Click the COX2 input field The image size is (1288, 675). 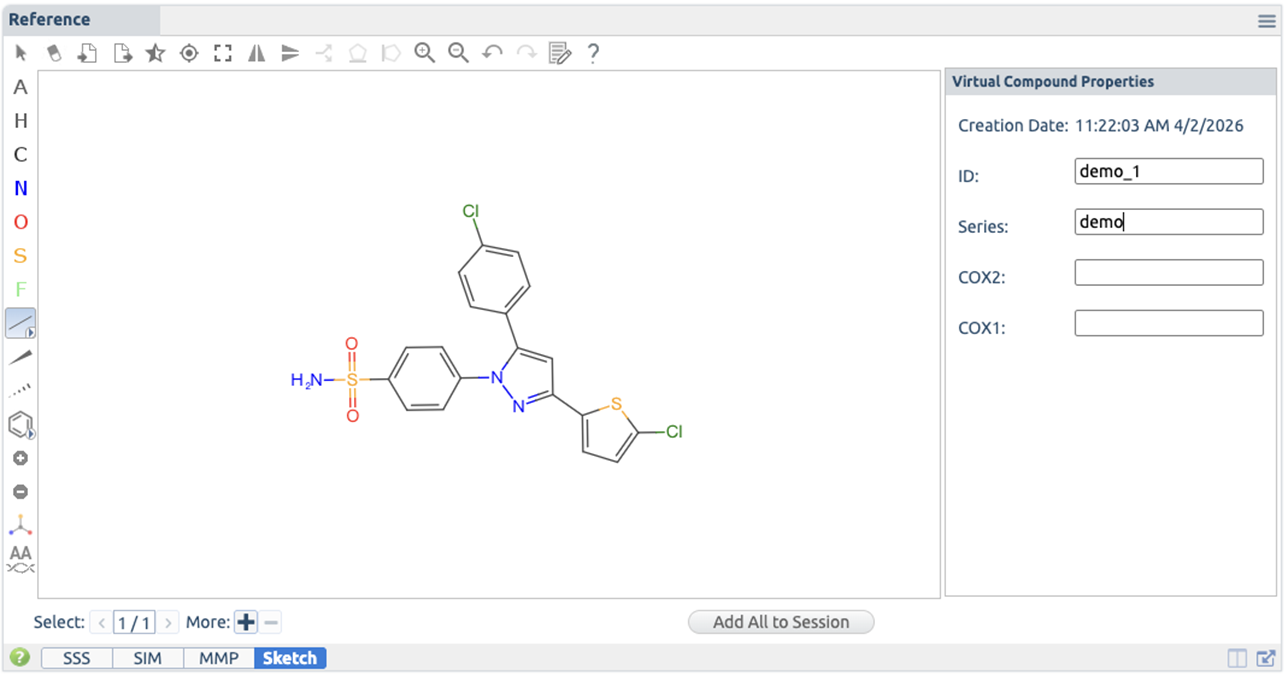tap(1168, 272)
